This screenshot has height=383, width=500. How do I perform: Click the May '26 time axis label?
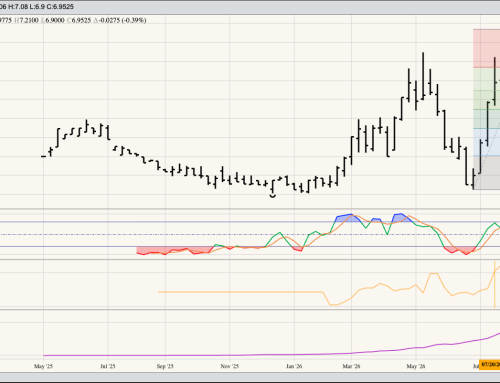pos(416,366)
